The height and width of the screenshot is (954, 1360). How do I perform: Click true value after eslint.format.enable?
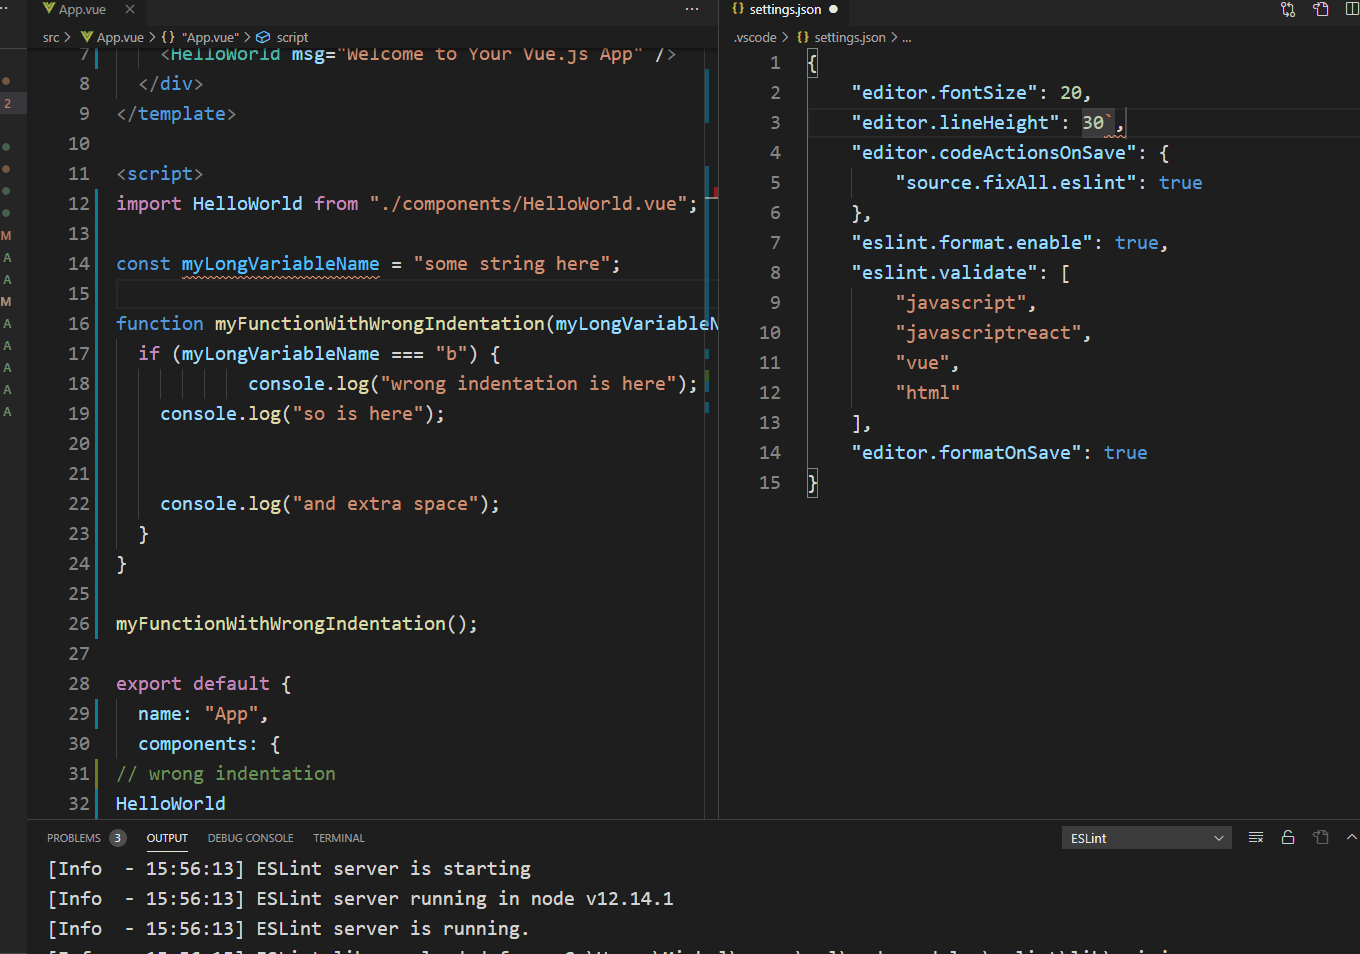tap(1136, 242)
